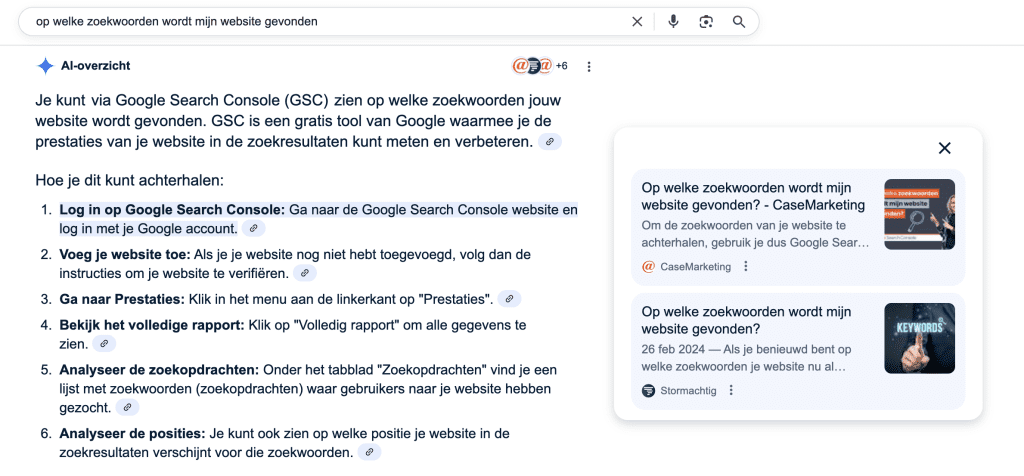Click the 'Bekijk het volledige rapport:' heading

(x=152, y=325)
